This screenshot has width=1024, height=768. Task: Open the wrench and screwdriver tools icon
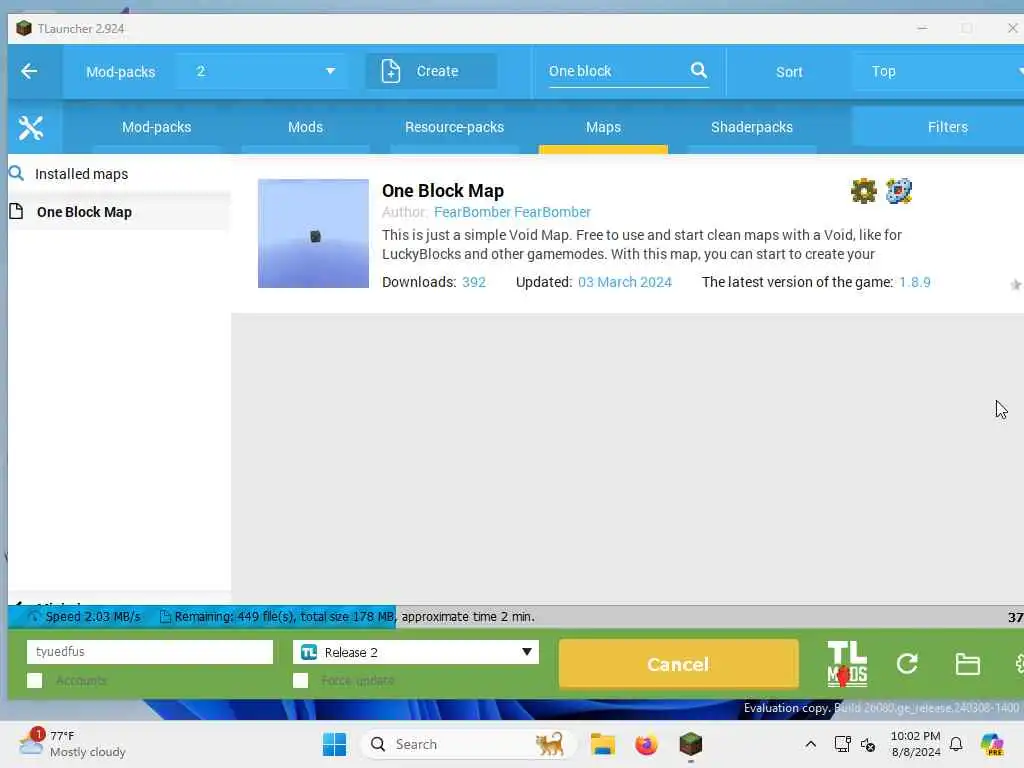tap(31, 127)
